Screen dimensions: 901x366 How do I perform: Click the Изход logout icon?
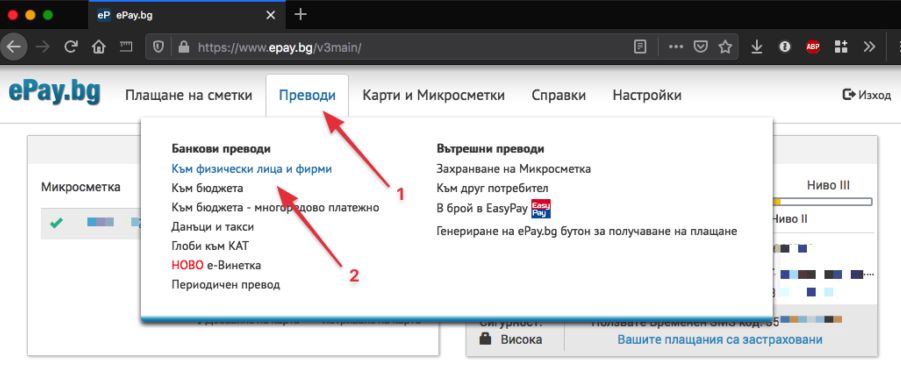848,94
